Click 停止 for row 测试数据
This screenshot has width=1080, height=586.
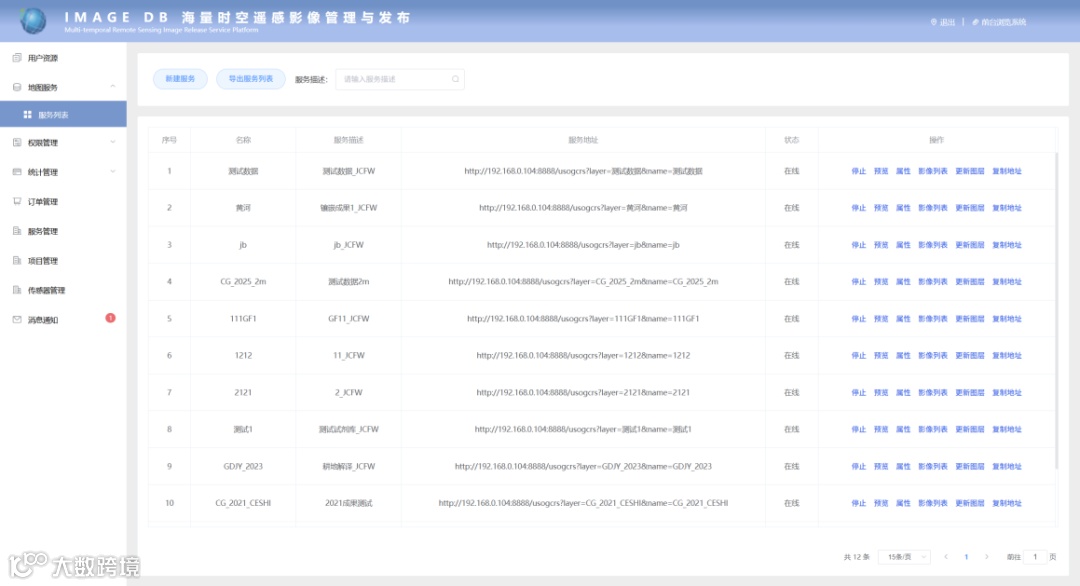pyautogui.click(x=858, y=171)
